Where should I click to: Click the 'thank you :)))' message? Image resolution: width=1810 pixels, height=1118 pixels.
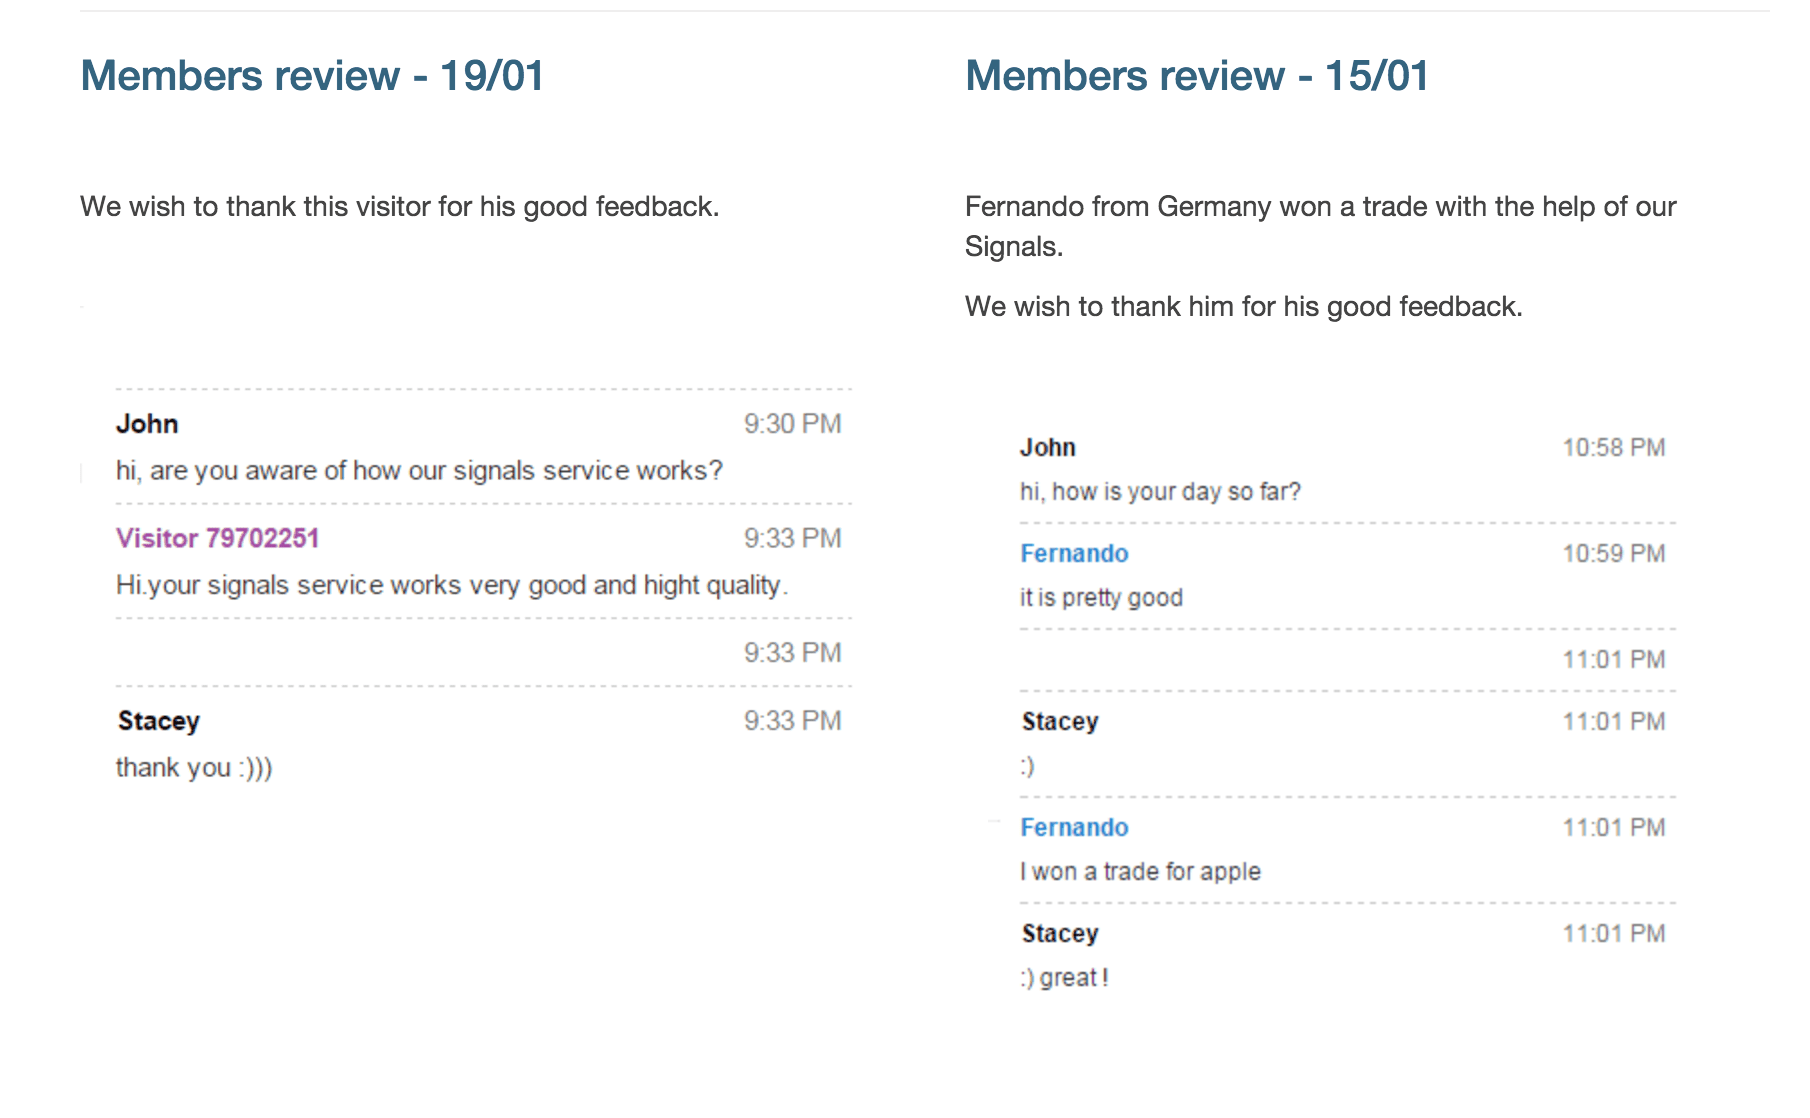(194, 768)
